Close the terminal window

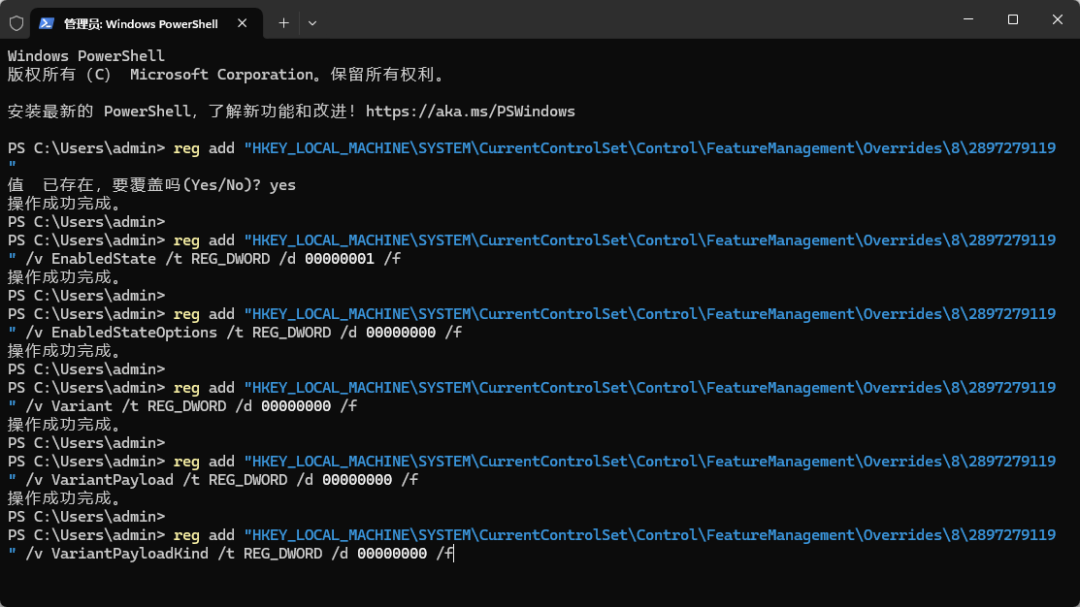(x=1057, y=20)
